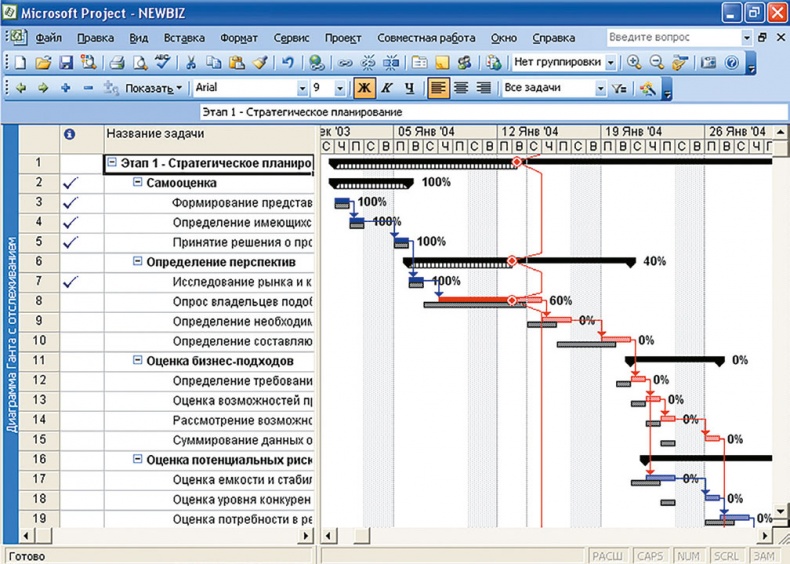
Task: Click the 'Введите вопрос' help input field
Action: click(x=672, y=37)
